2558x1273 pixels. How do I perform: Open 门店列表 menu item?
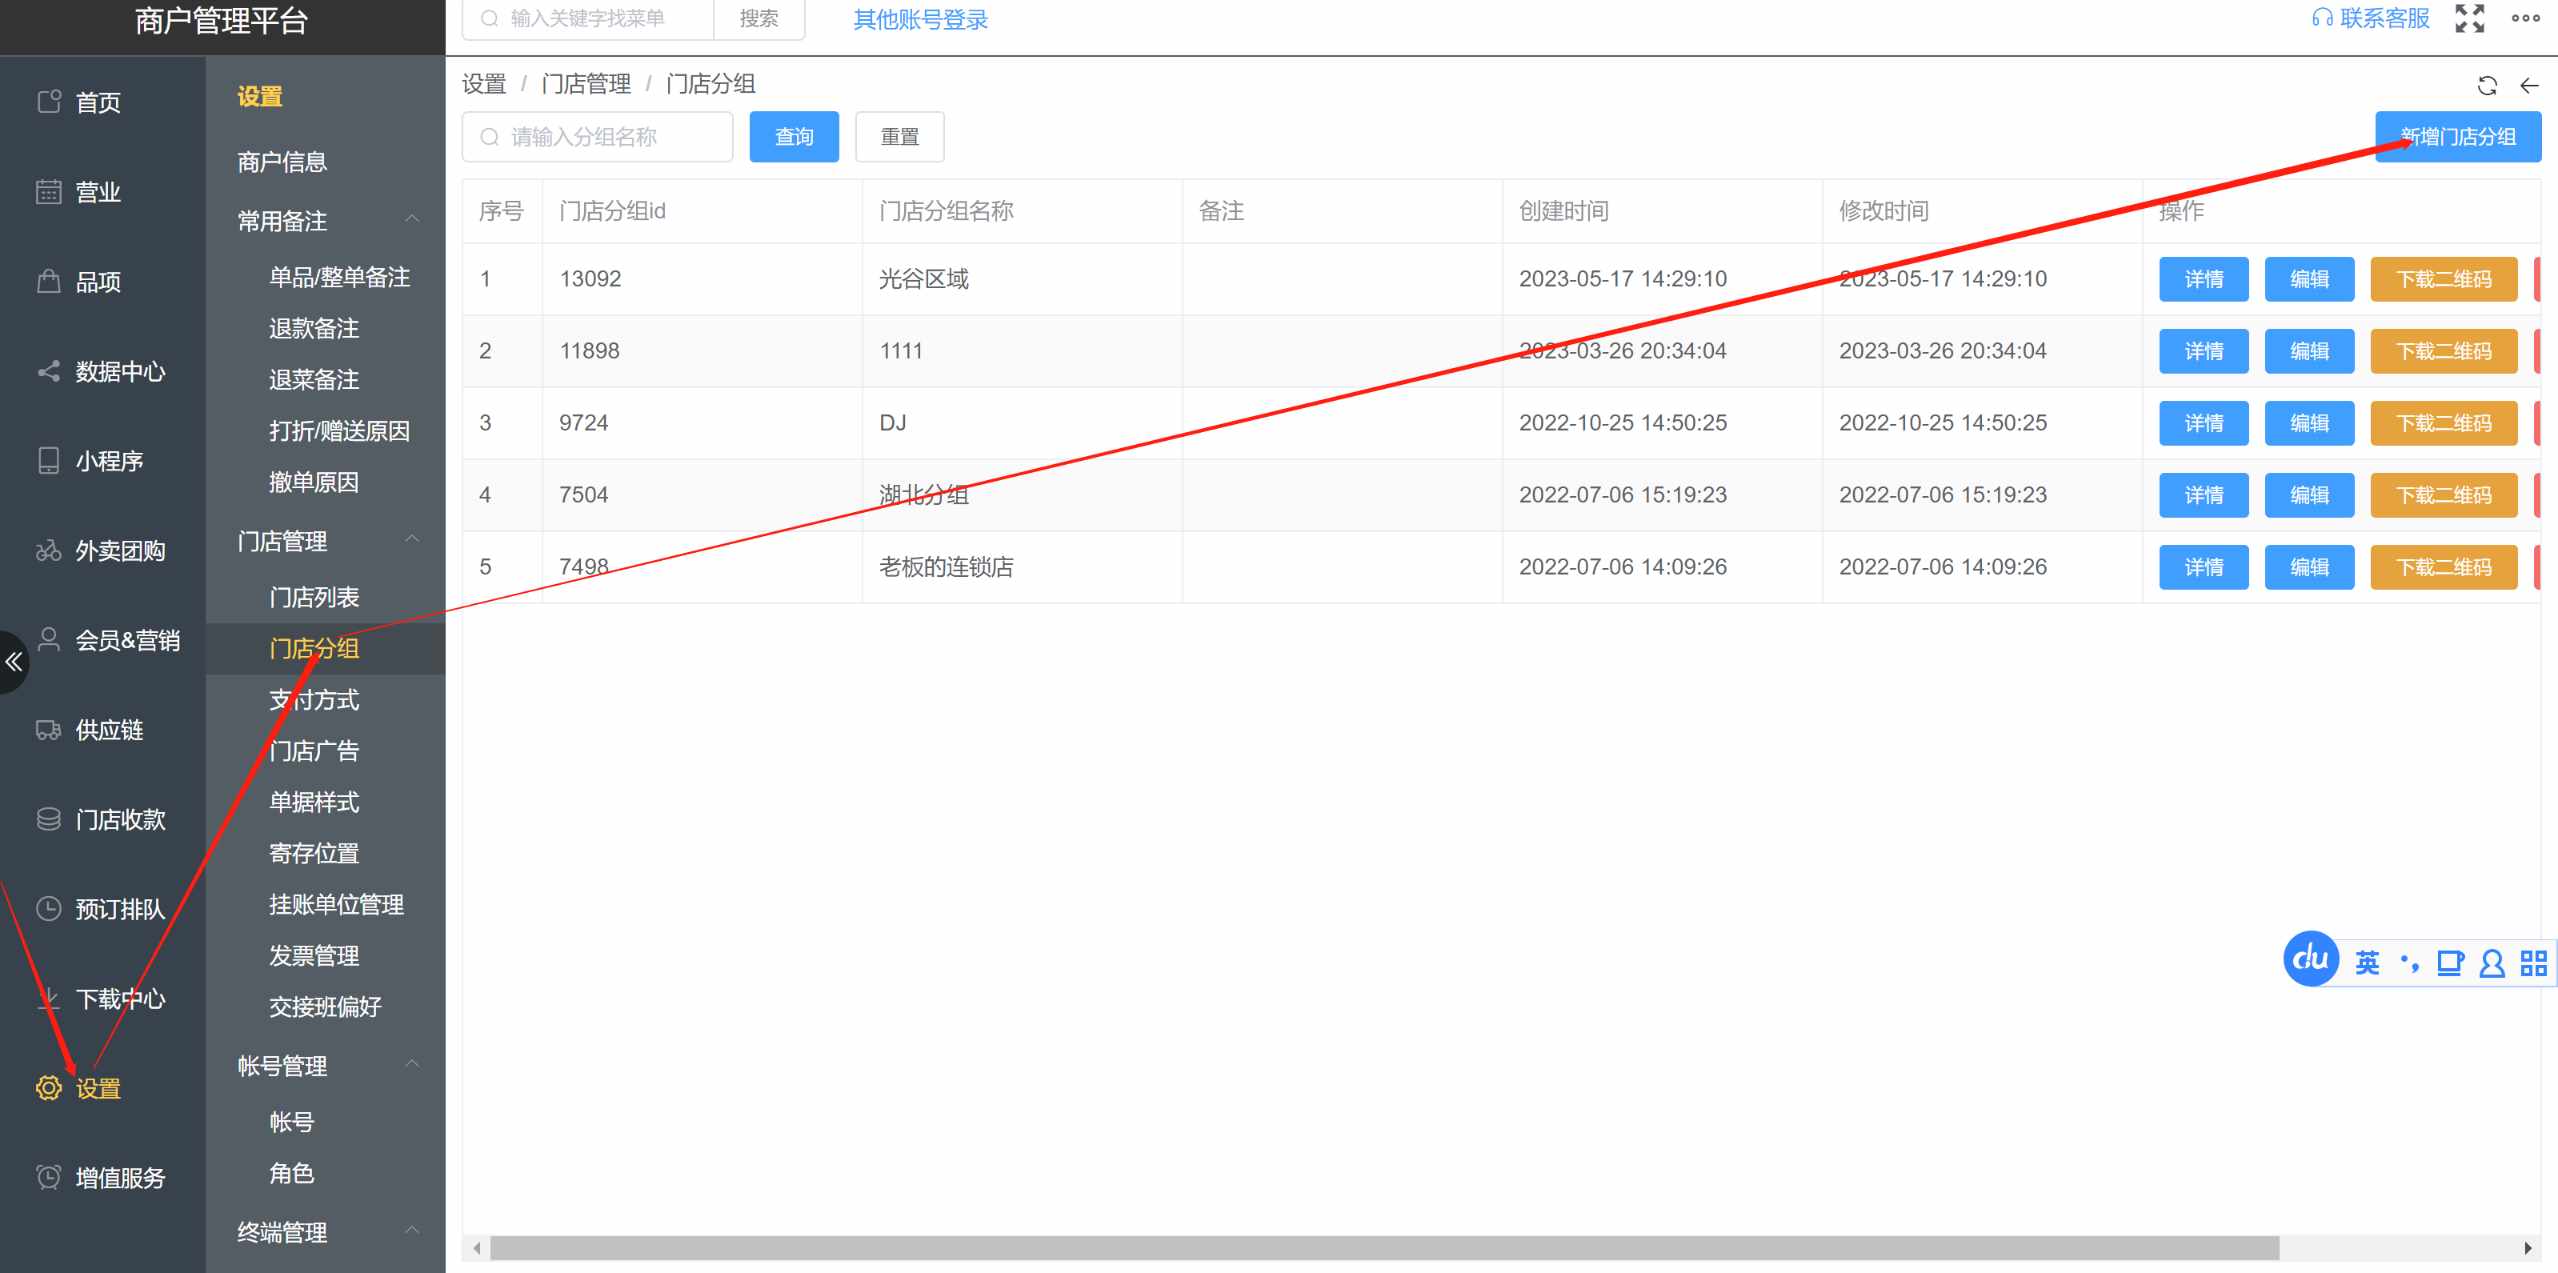(314, 597)
